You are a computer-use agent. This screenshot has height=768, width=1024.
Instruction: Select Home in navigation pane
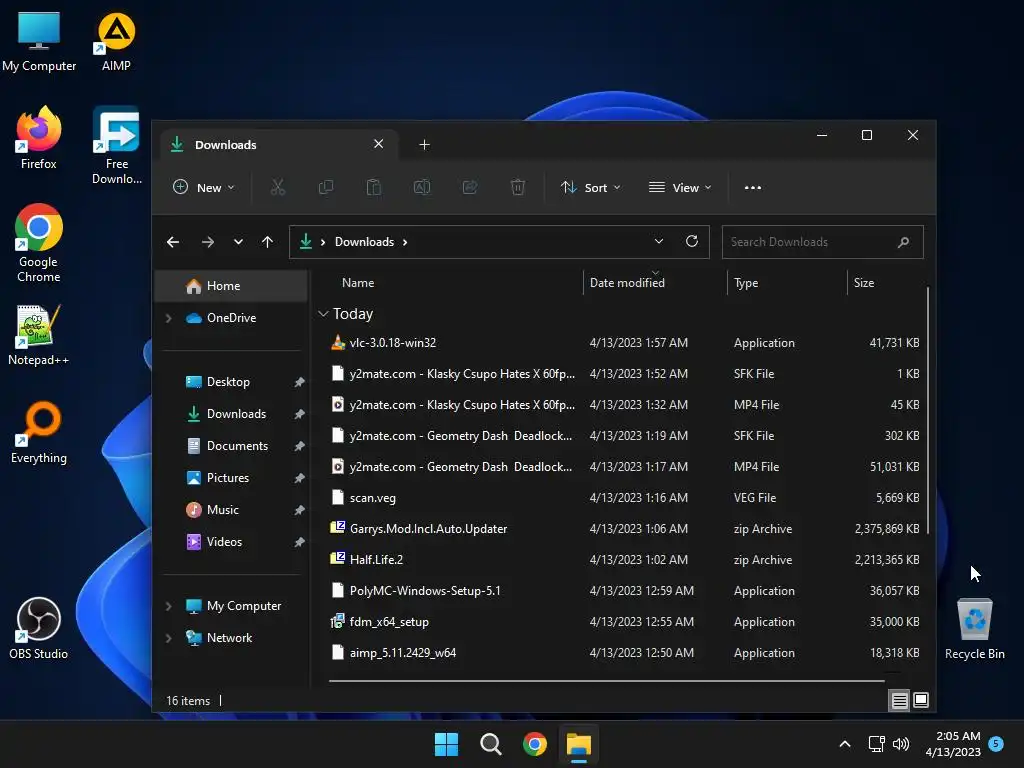(231, 286)
